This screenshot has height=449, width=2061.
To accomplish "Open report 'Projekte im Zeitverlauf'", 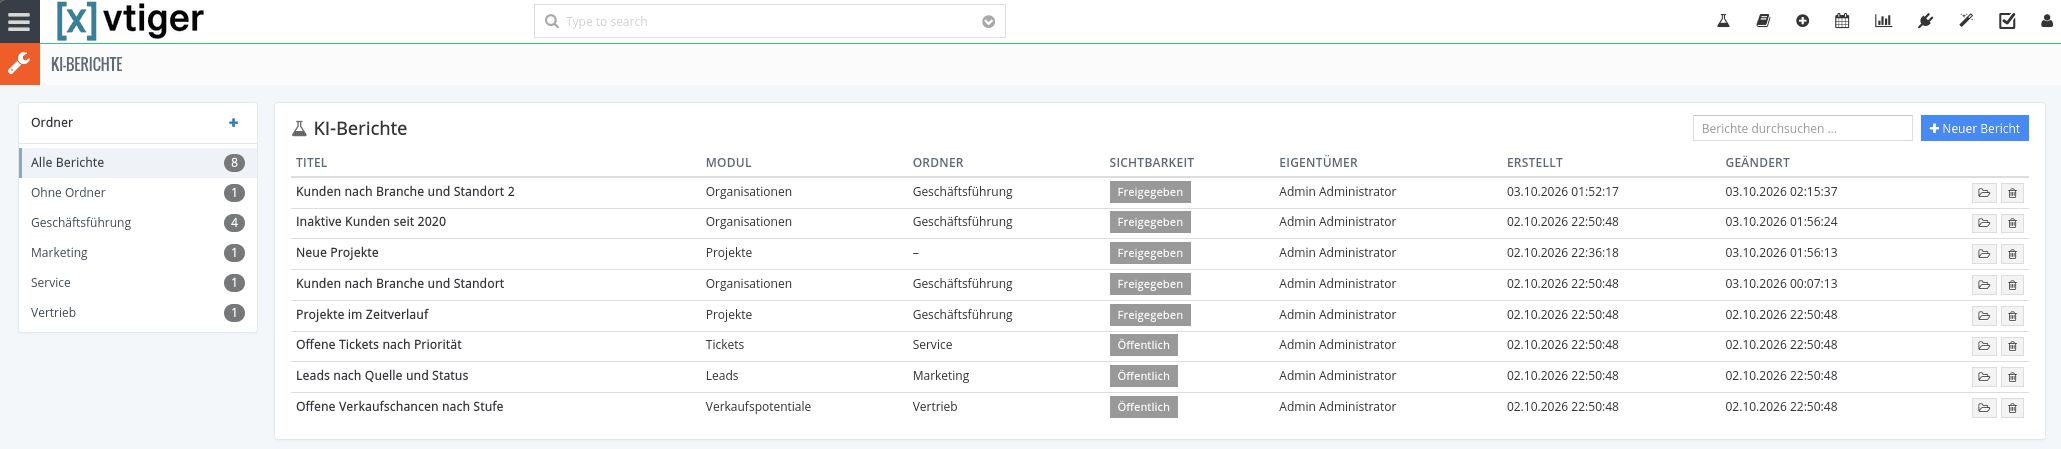I will point(362,314).
